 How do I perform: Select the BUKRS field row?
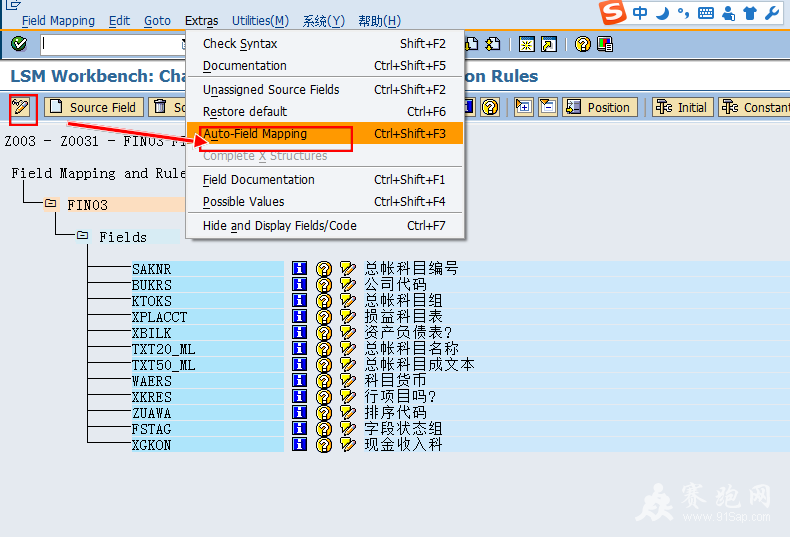pyautogui.click(x=208, y=285)
